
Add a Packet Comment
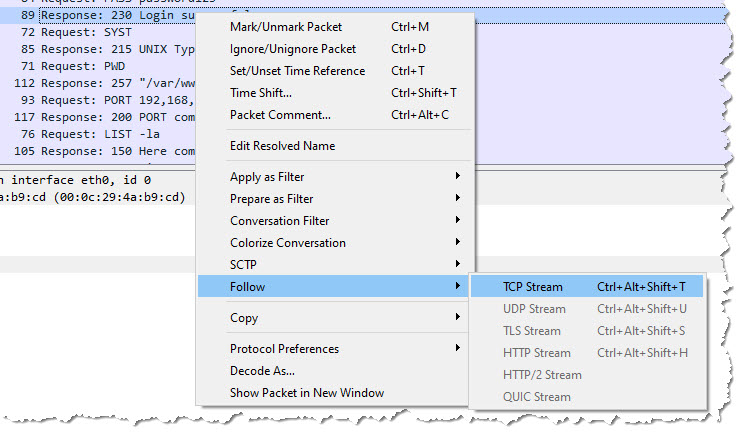[279, 115]
